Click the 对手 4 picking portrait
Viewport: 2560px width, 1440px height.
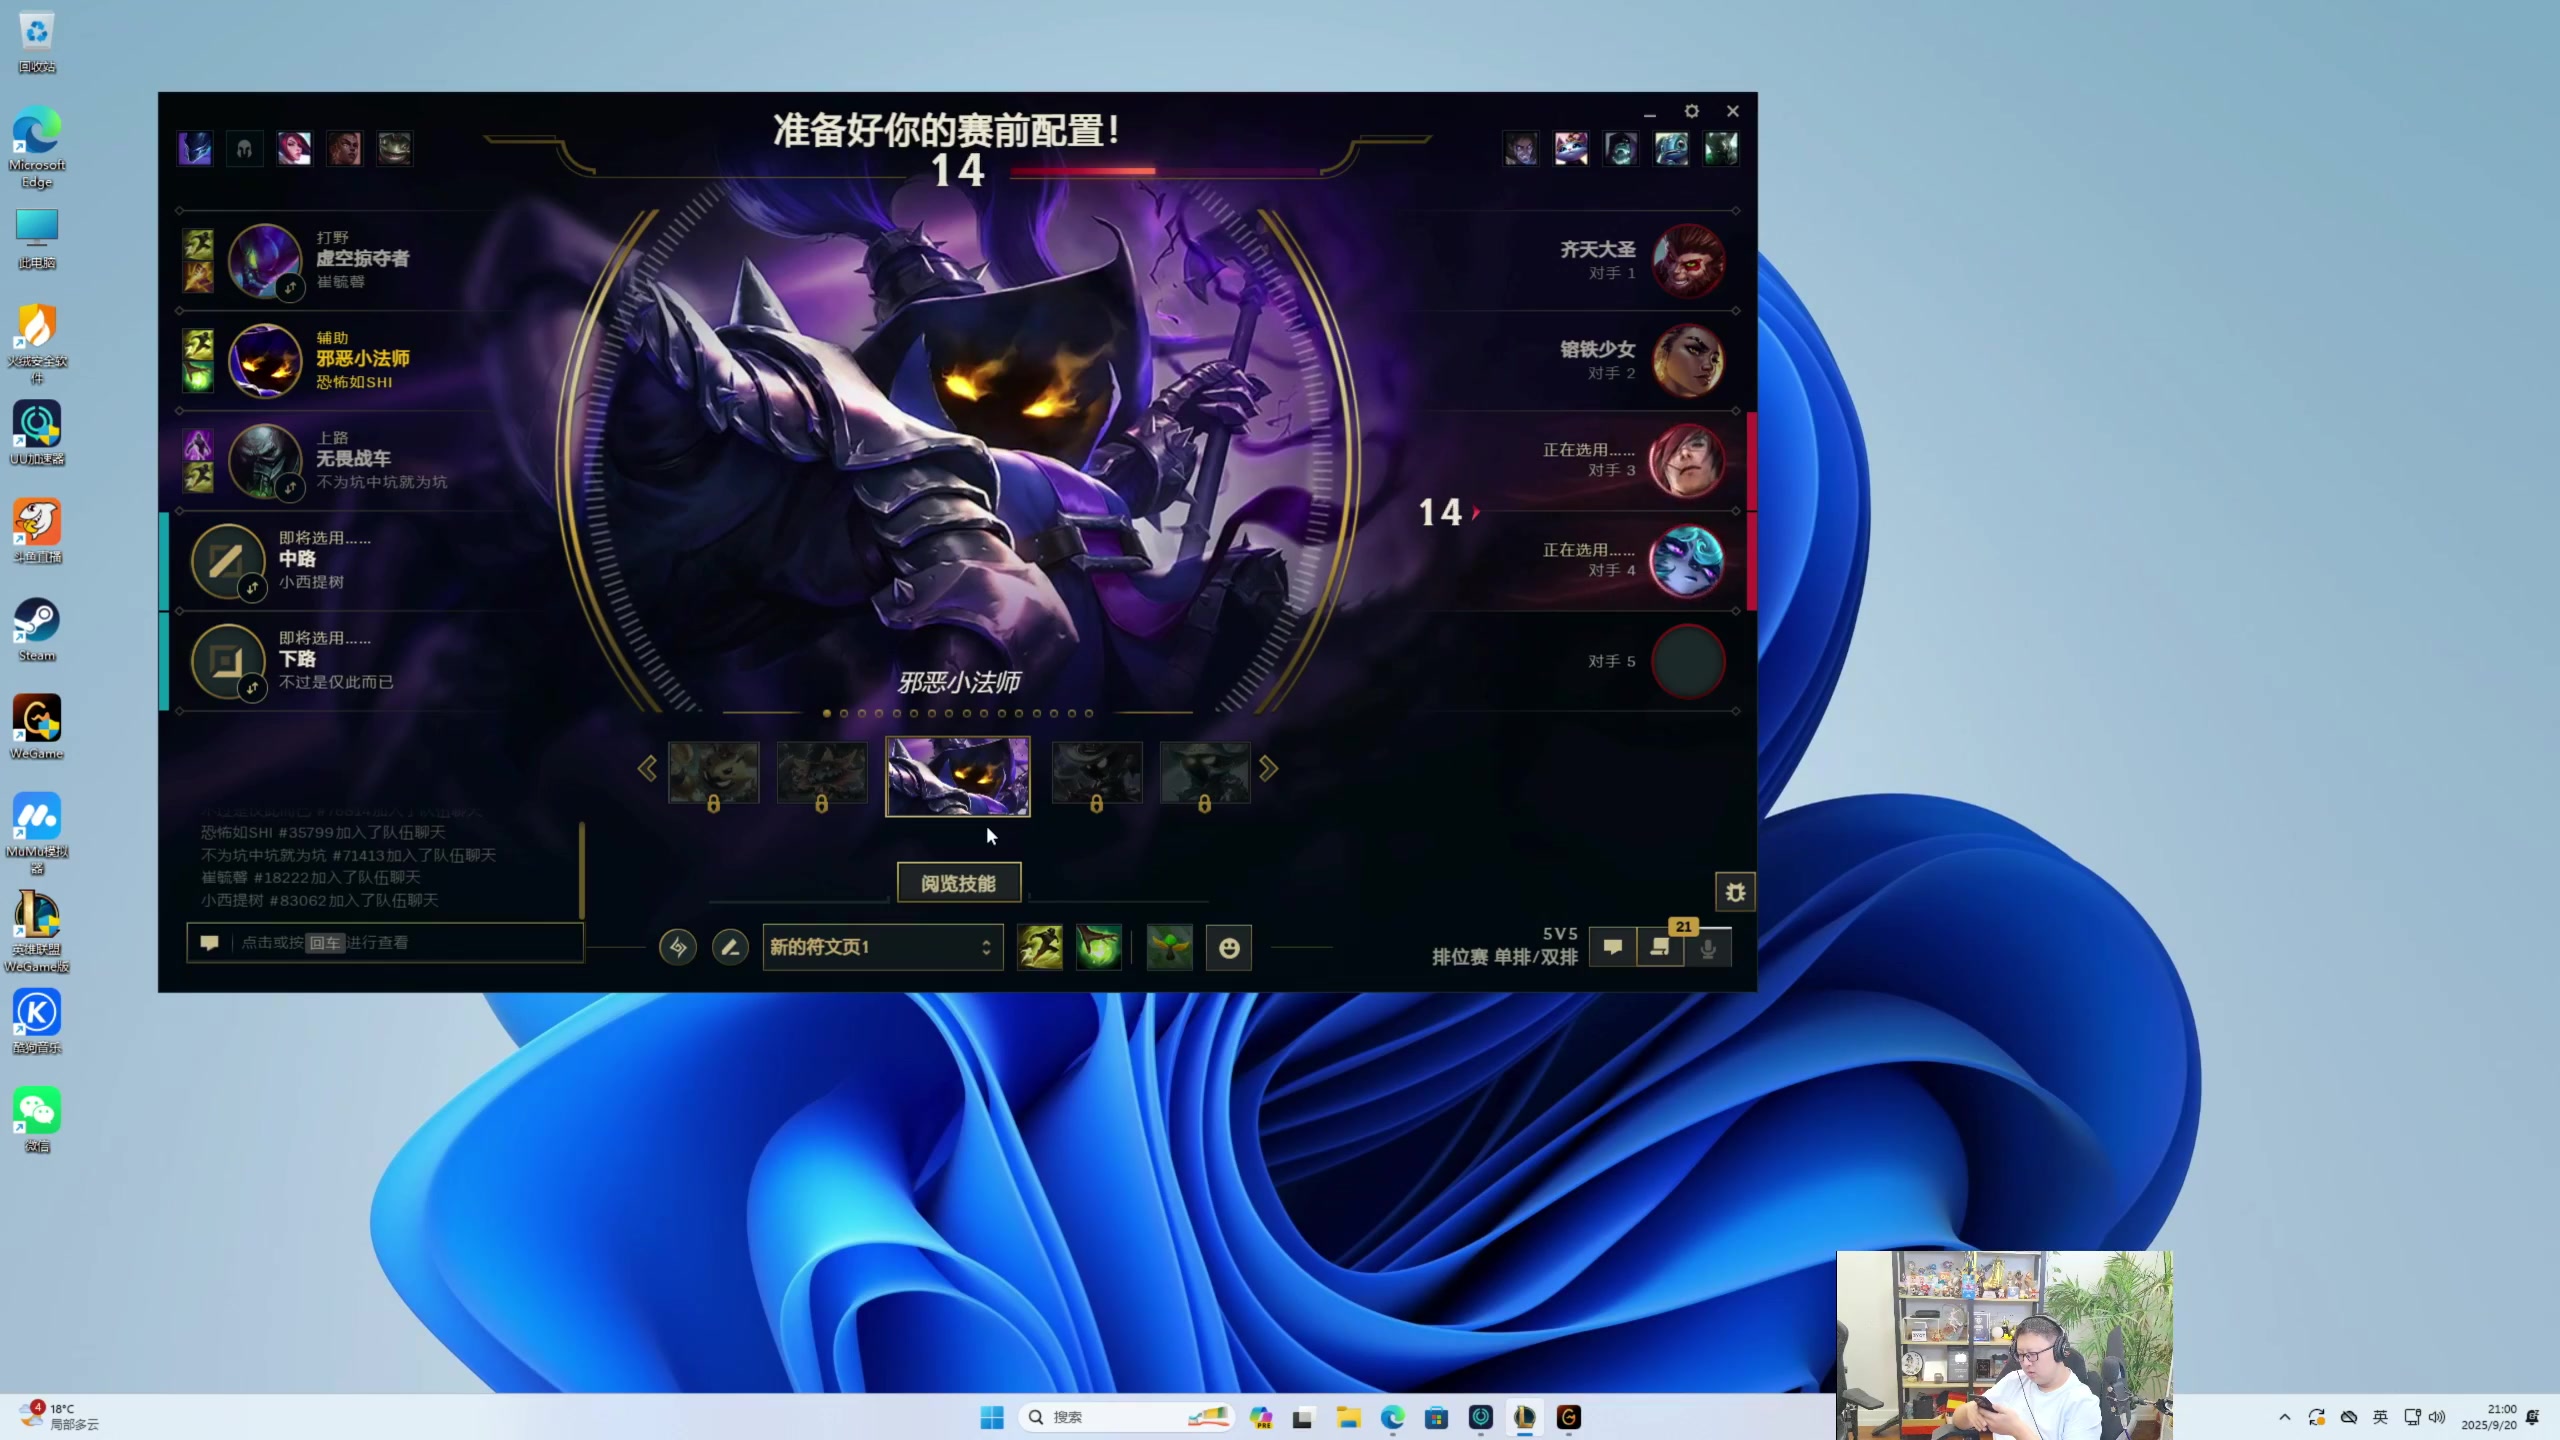pos(1687,561)
